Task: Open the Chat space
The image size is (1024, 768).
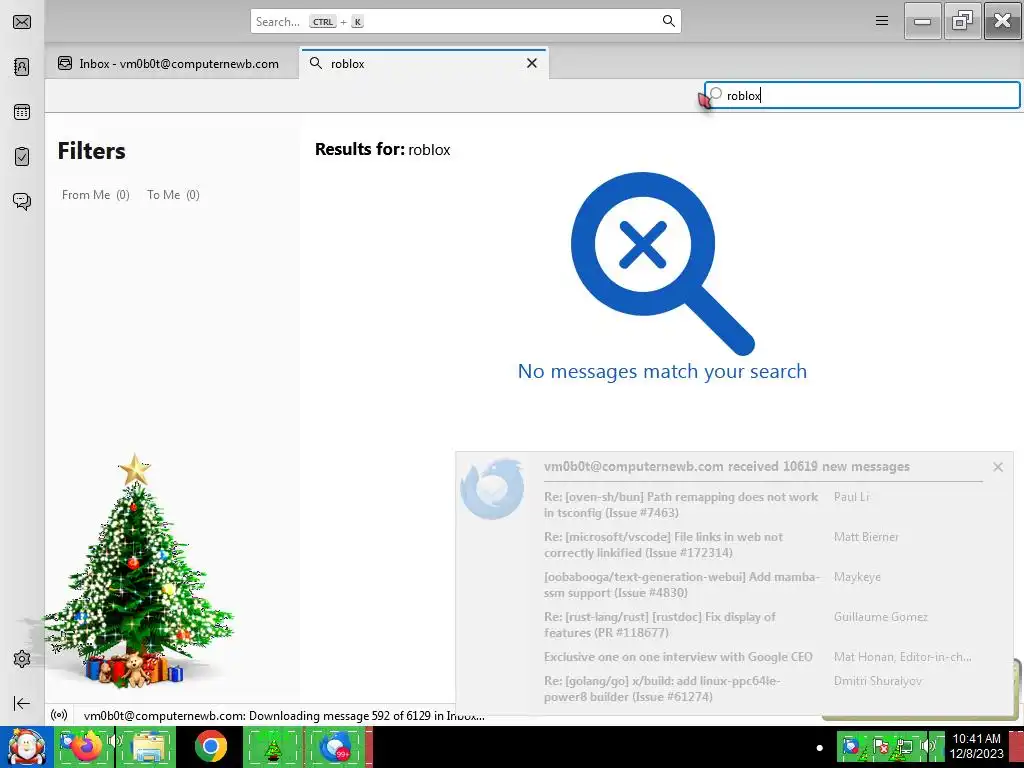Action: click(x=22, y=201)
